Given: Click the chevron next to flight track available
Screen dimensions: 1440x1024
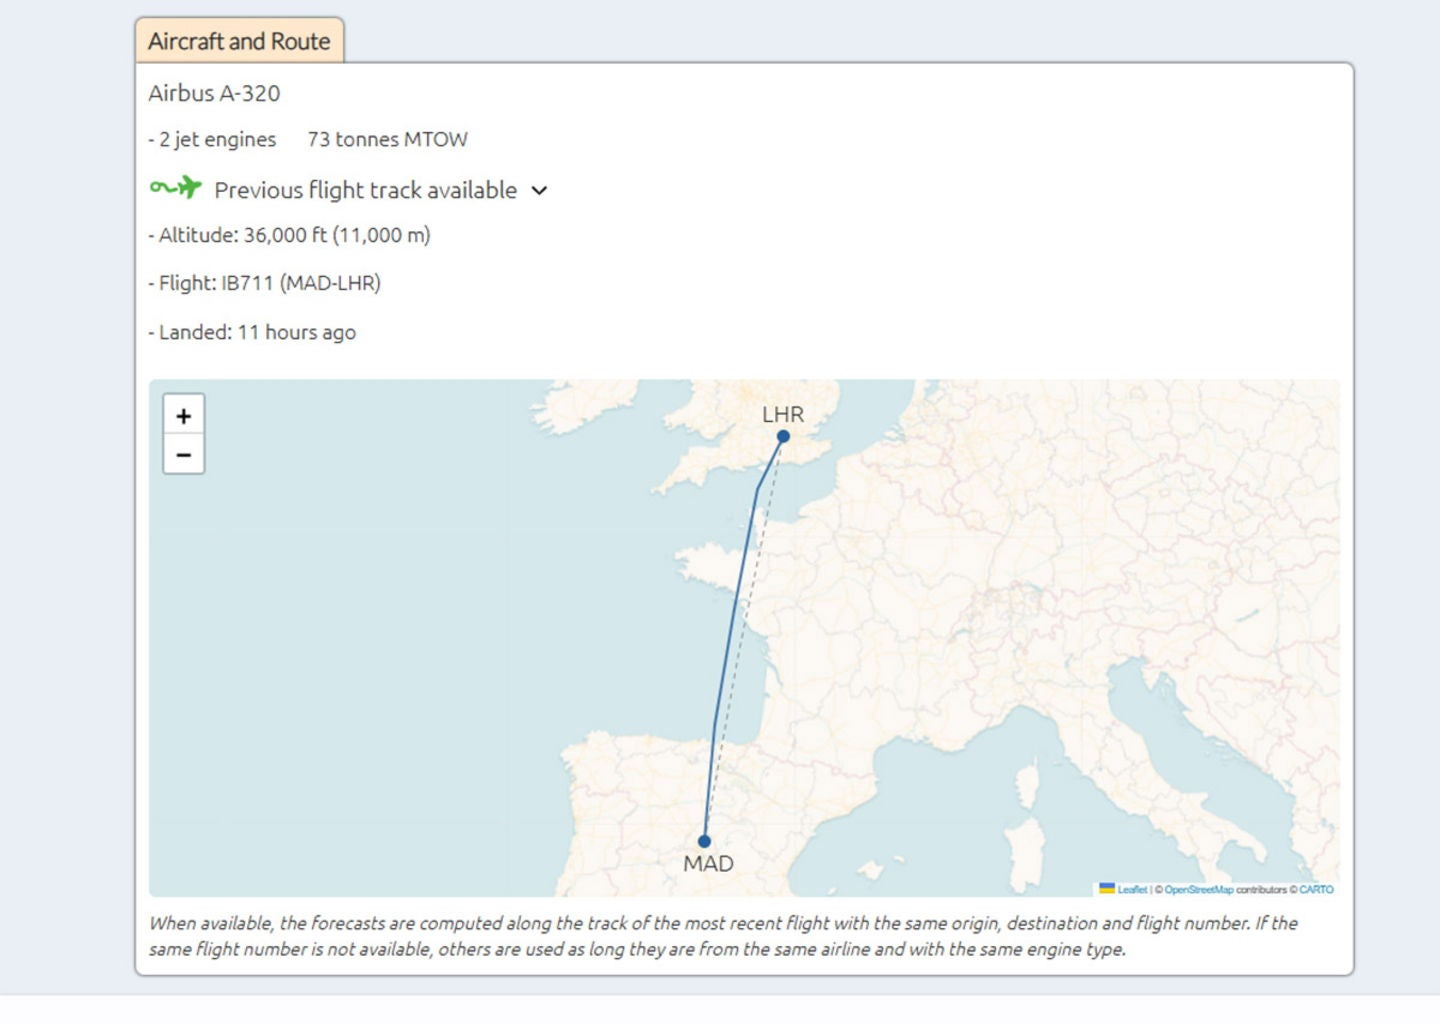Looking at the screenshot, I should tap(540, 190).
